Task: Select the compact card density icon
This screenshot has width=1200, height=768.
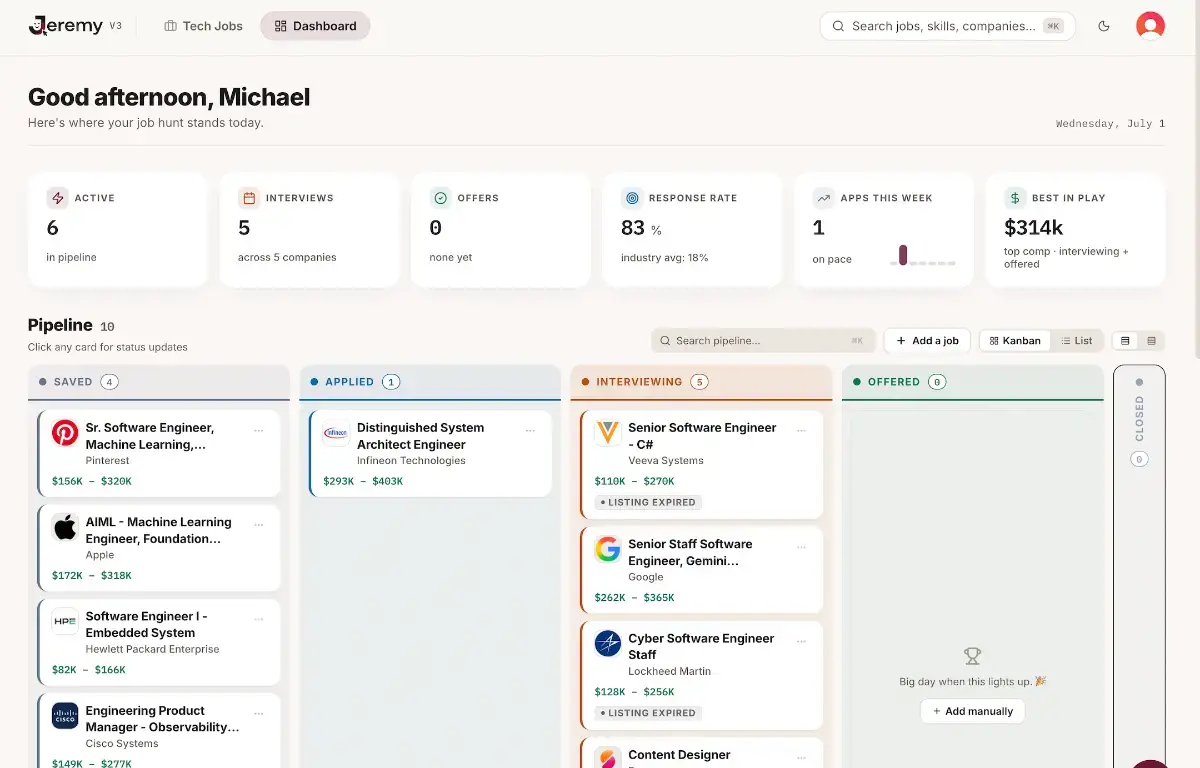Action: (1152, 341)
